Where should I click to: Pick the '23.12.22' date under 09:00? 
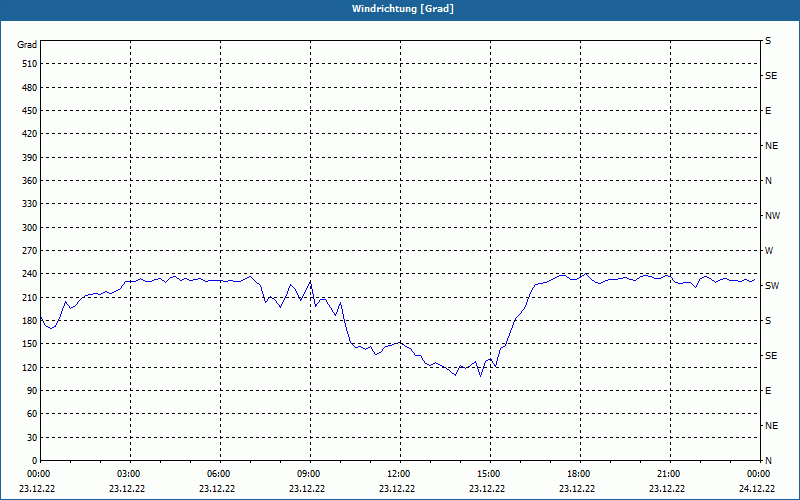coord(307,489)
